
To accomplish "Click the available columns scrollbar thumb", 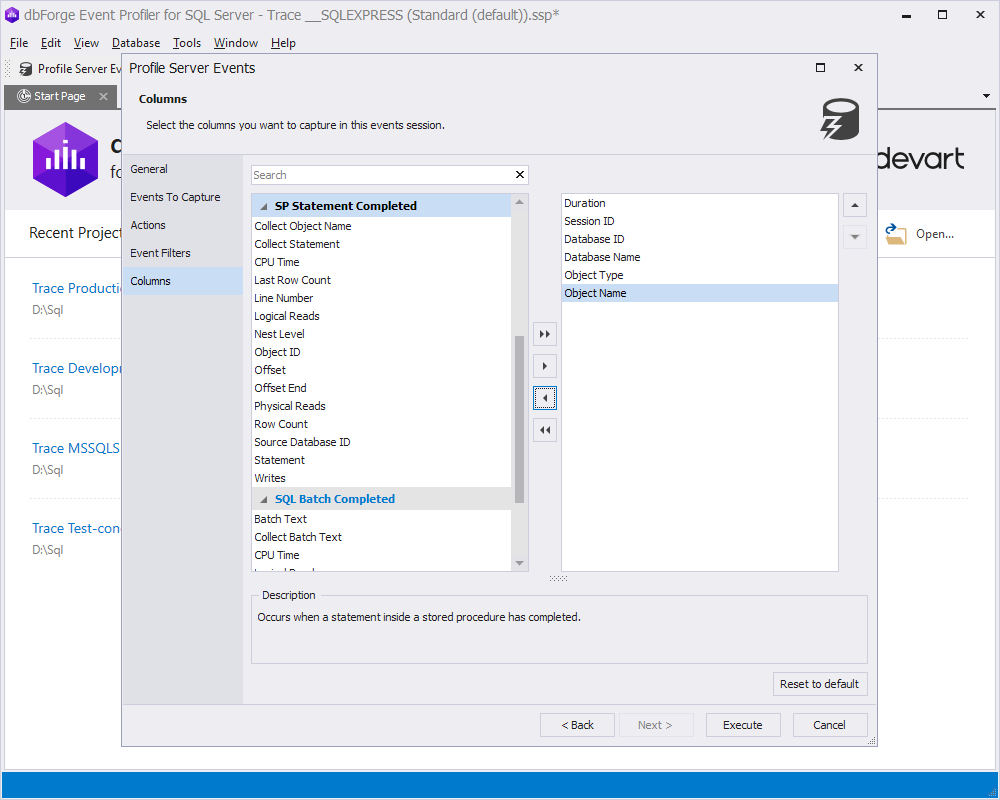I will [x=519, y=419].
